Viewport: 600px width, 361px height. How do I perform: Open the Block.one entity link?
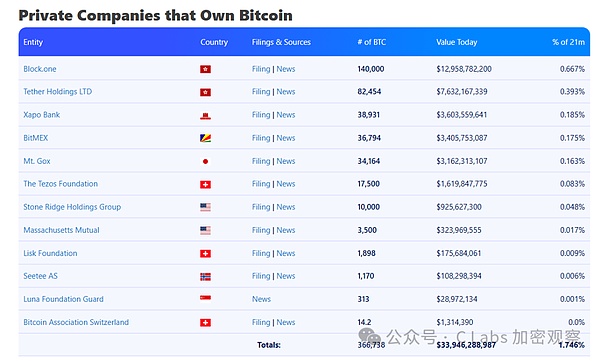coord(40,69)
